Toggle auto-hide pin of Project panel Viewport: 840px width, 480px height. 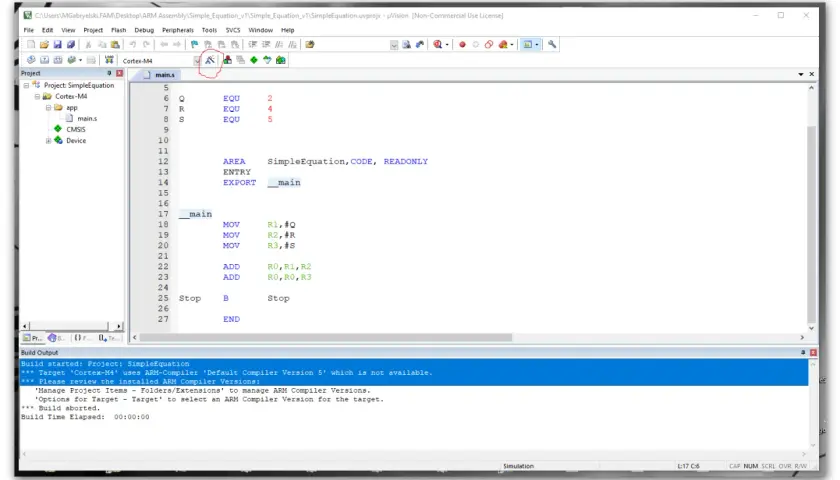(x=109, y=73)
